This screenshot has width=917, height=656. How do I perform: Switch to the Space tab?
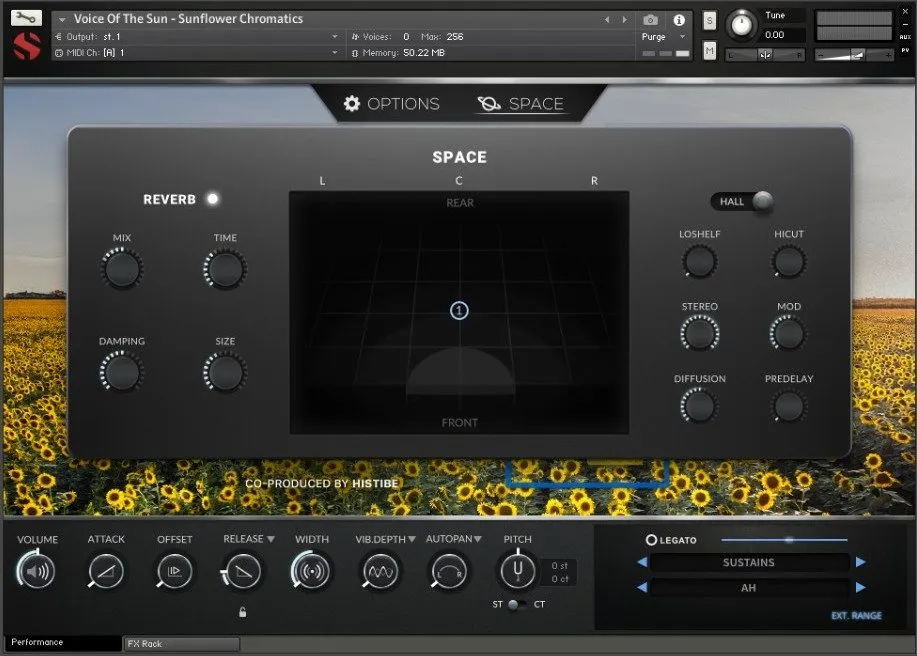(520, 104)
